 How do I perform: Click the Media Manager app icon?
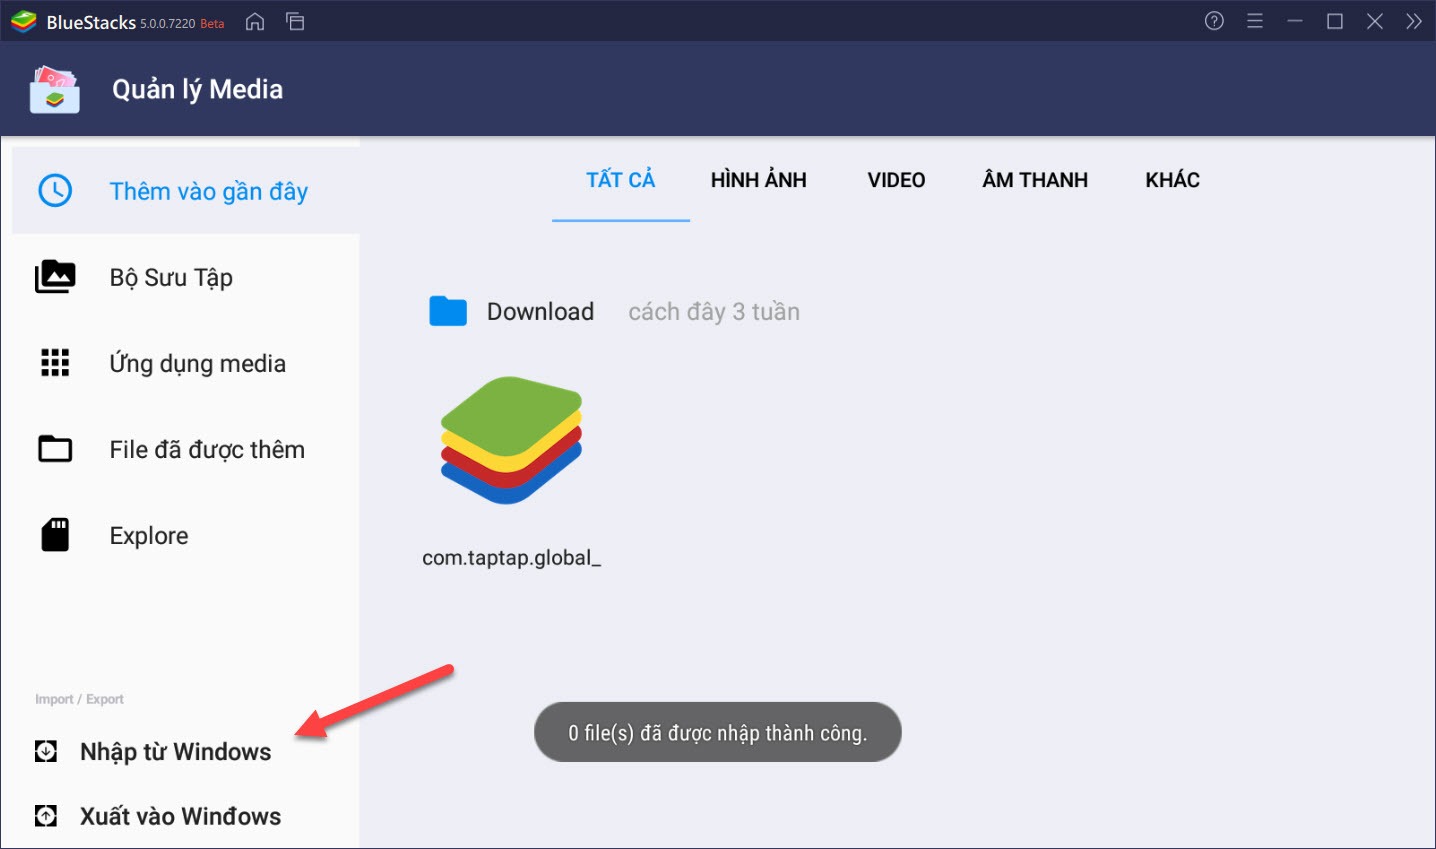(x=55, y=89)
